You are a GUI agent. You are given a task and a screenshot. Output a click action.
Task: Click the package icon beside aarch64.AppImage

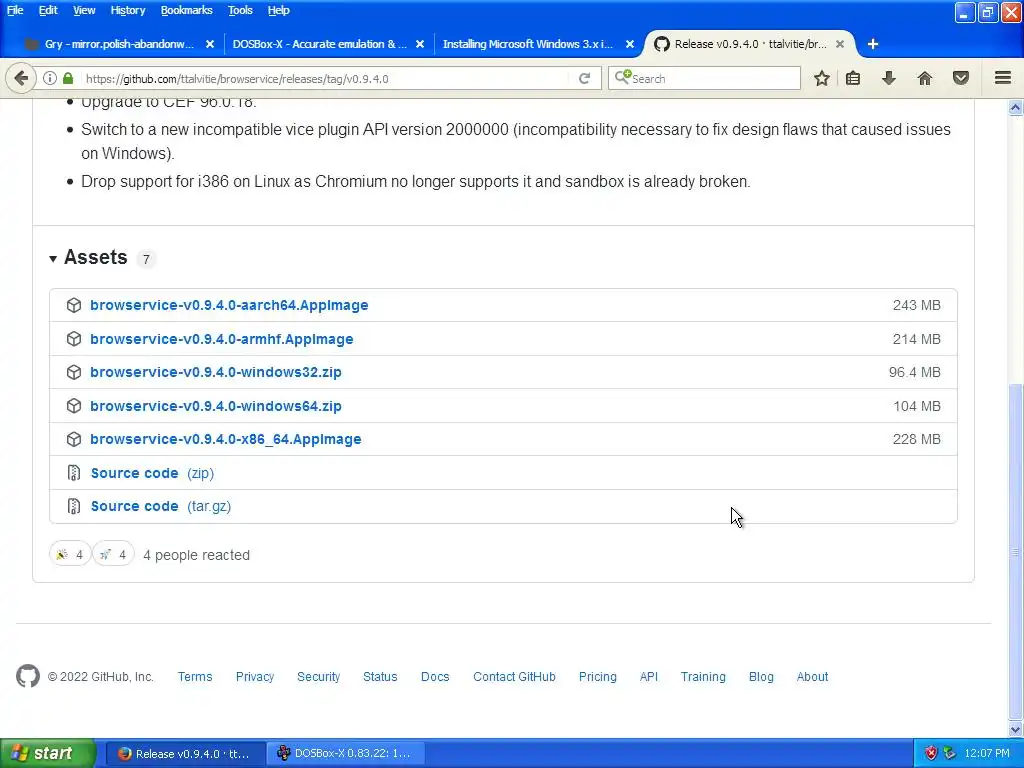(x=74, y=305)
